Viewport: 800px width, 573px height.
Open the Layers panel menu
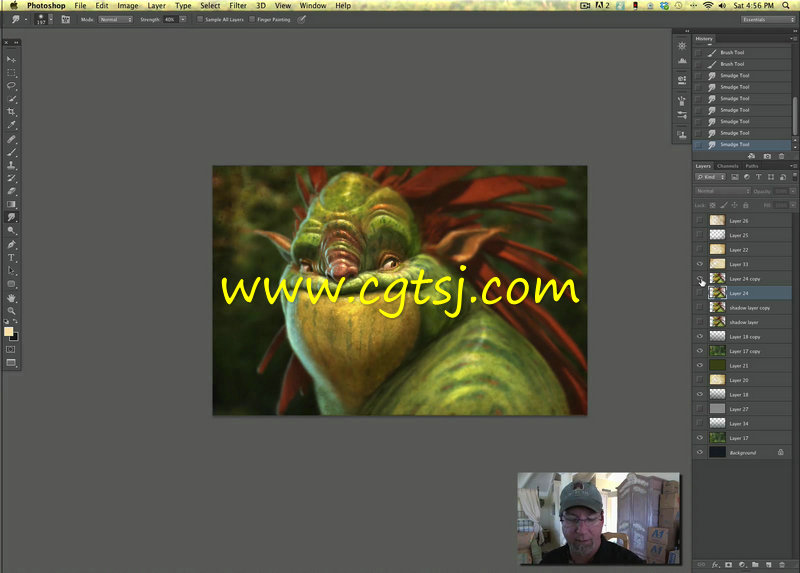pyautogui.click(x=793, y=166)
